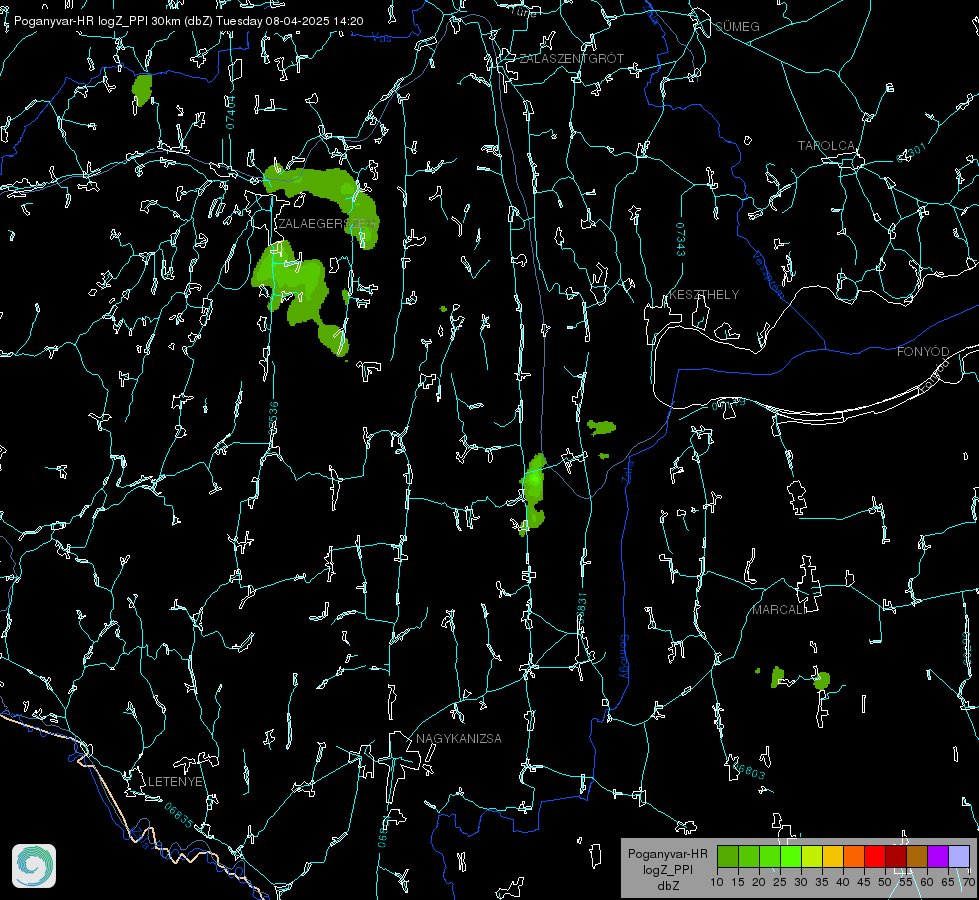Click the dbZ unit text in the legend

[667, 886]
